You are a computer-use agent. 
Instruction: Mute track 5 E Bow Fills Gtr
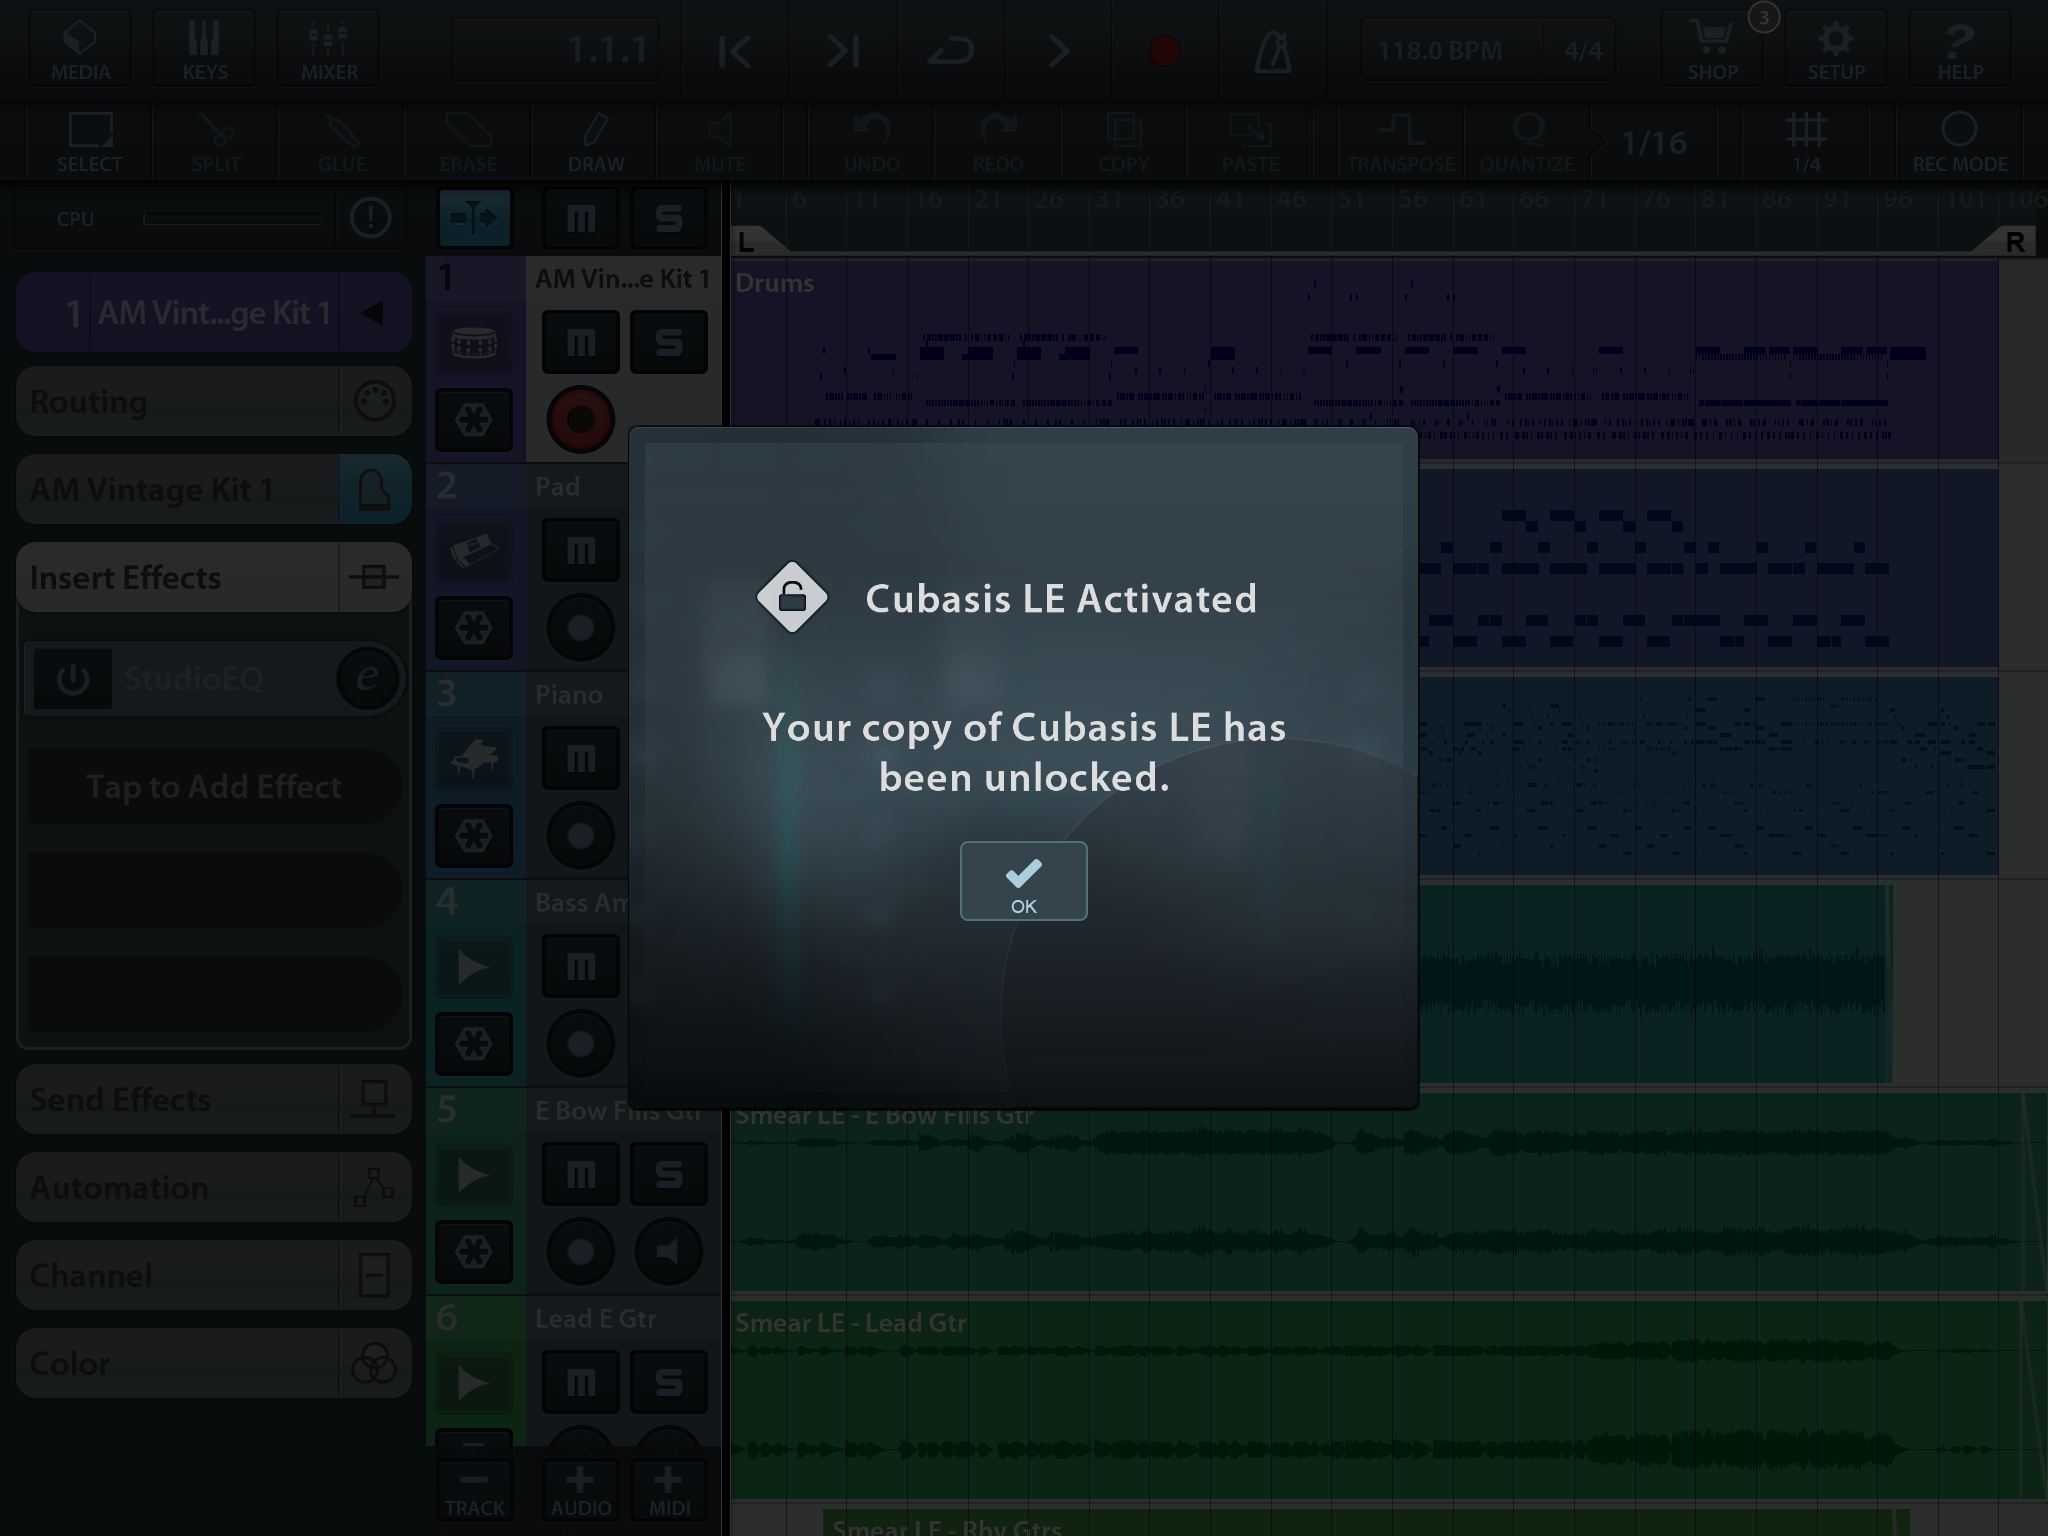[581, 1174]
